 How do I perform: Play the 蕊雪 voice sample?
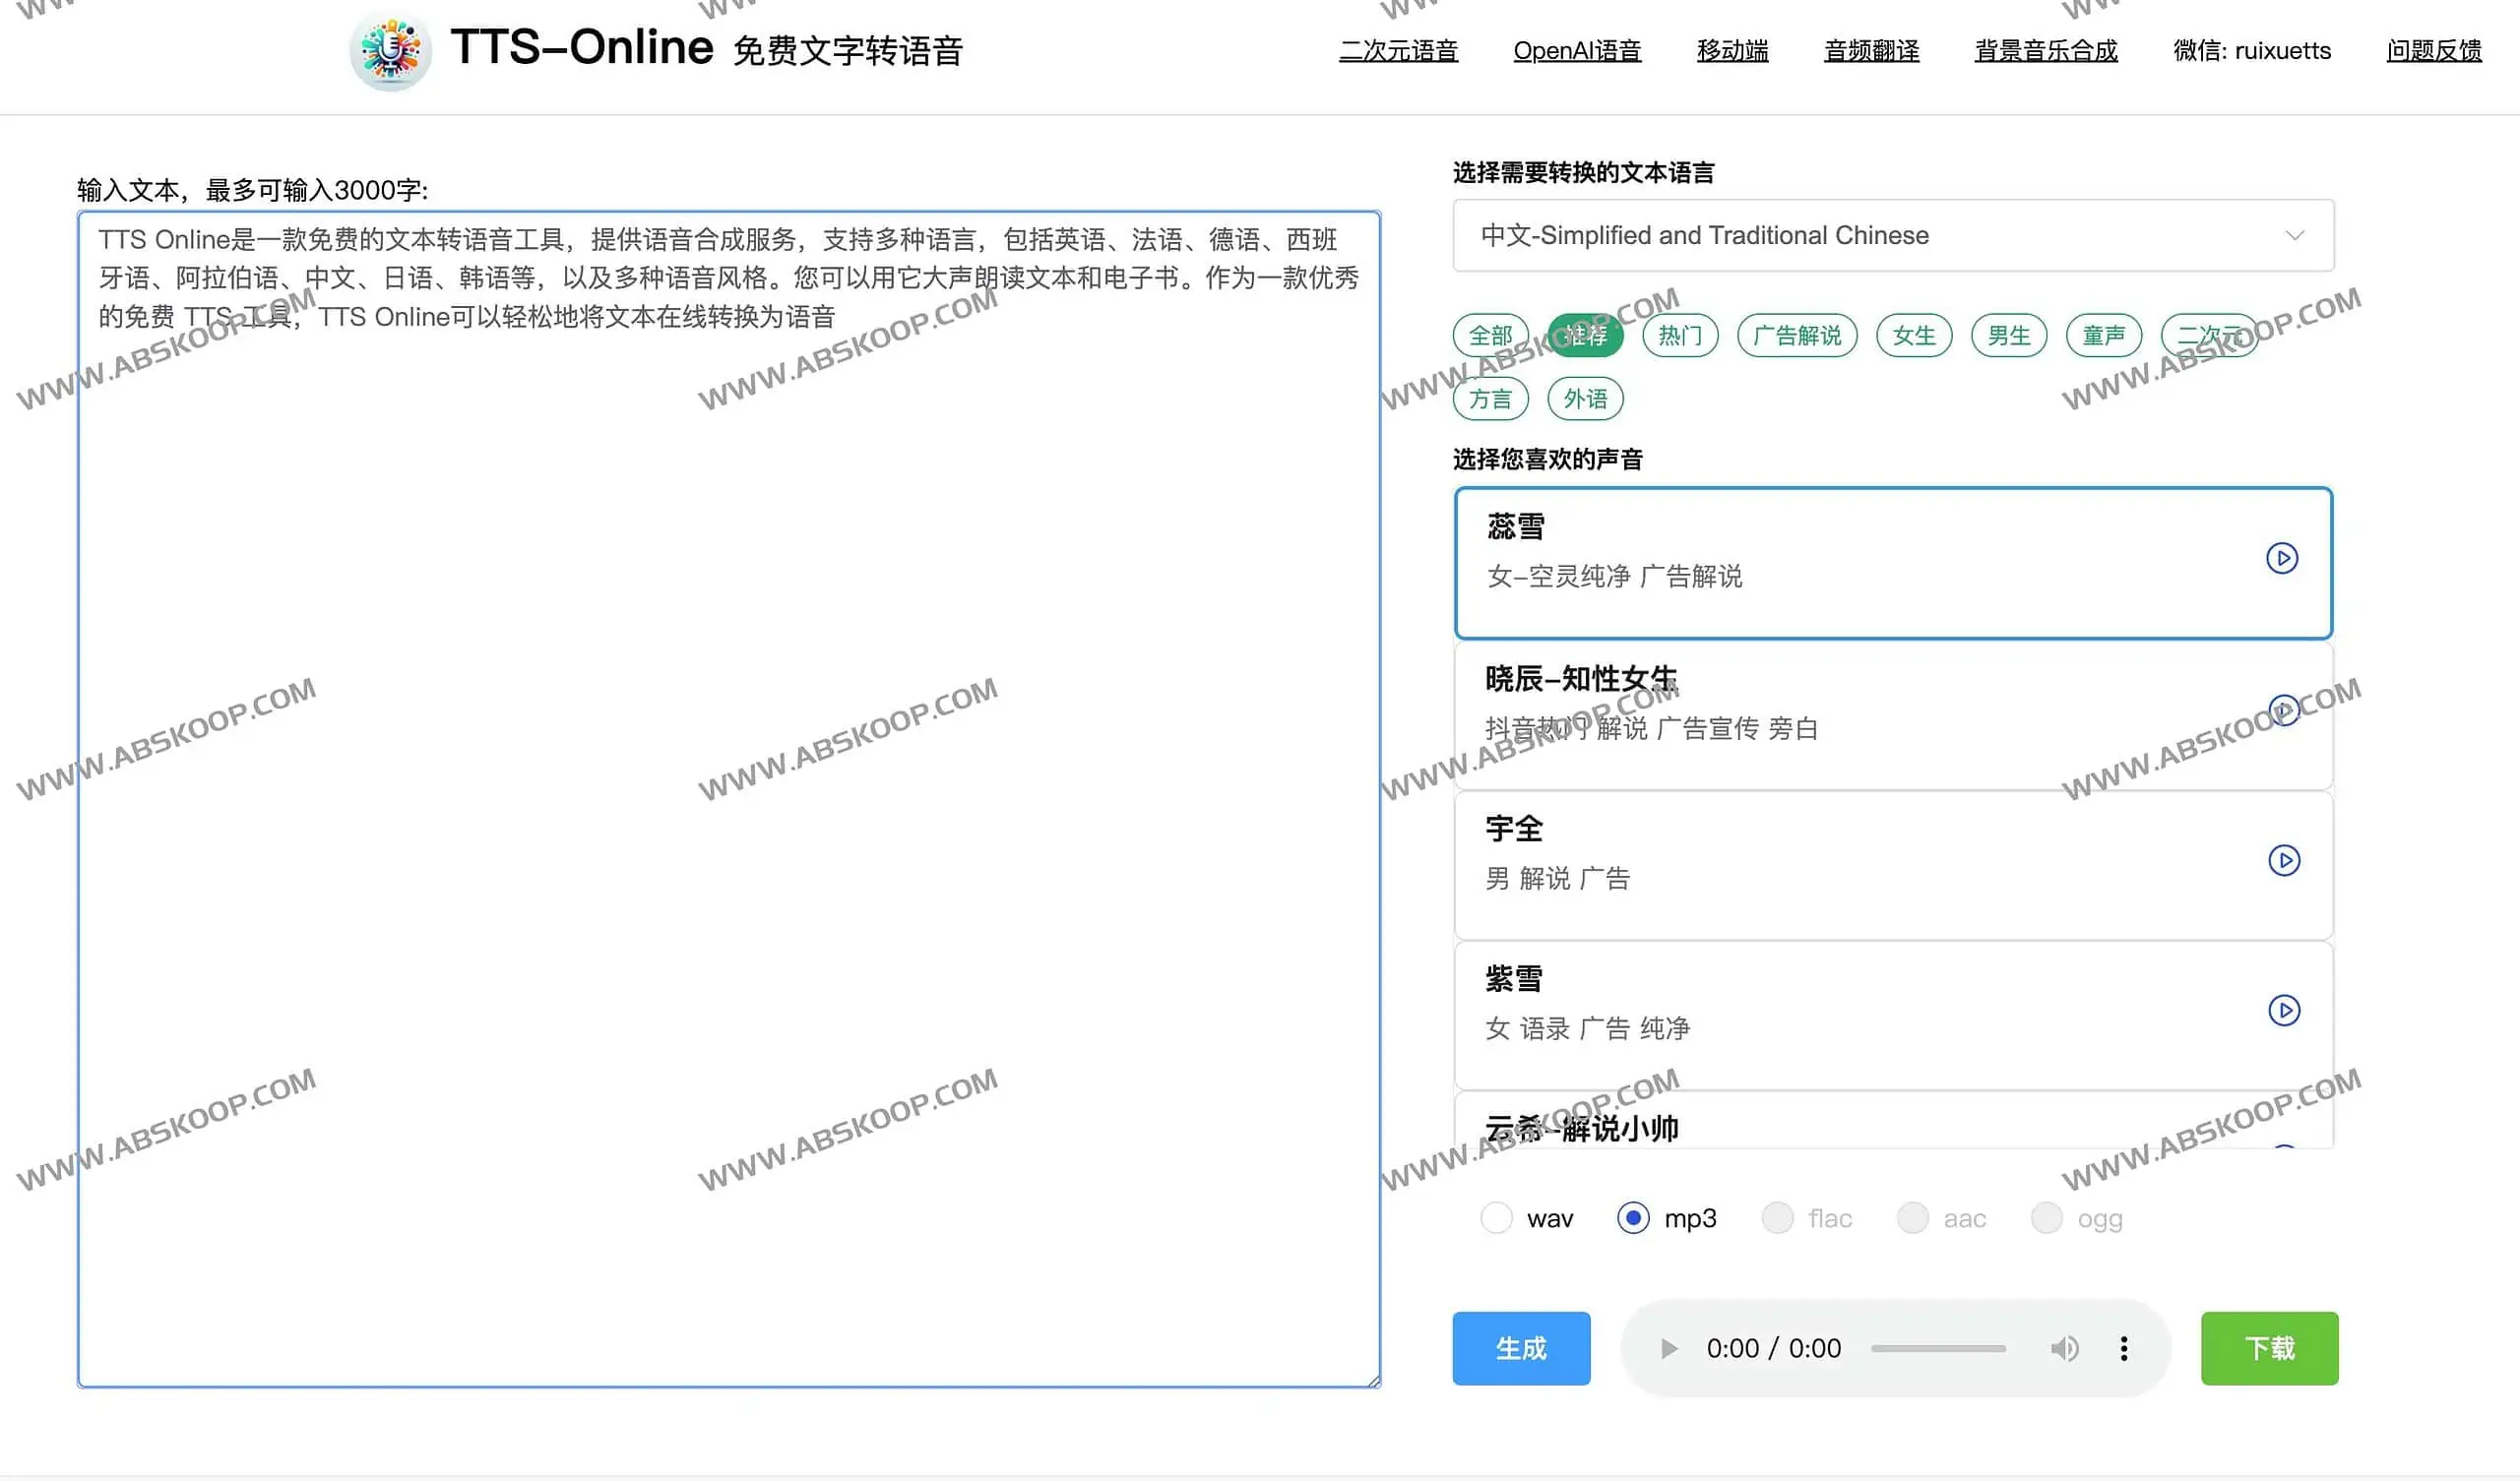[x=2283, y=560]
